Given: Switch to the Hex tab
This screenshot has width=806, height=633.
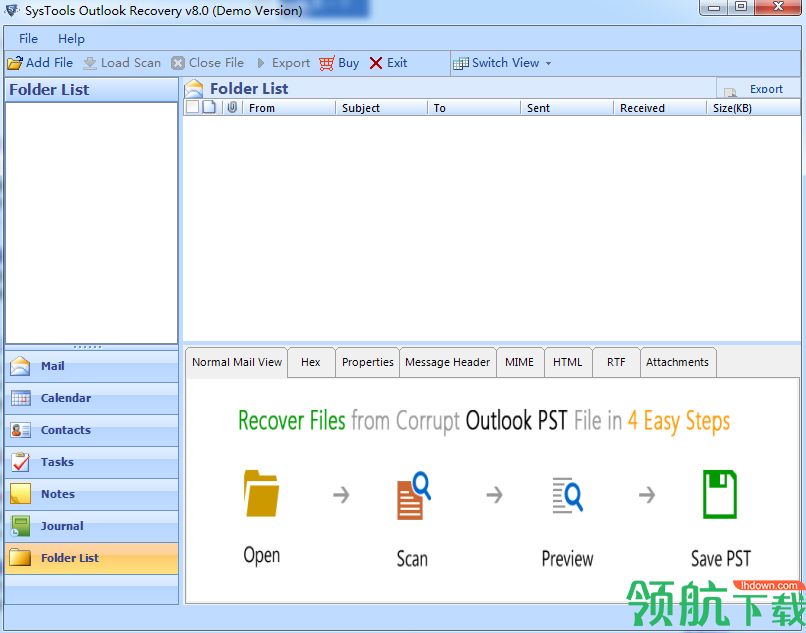Looking at the screenshot, I should click(311, 363).
